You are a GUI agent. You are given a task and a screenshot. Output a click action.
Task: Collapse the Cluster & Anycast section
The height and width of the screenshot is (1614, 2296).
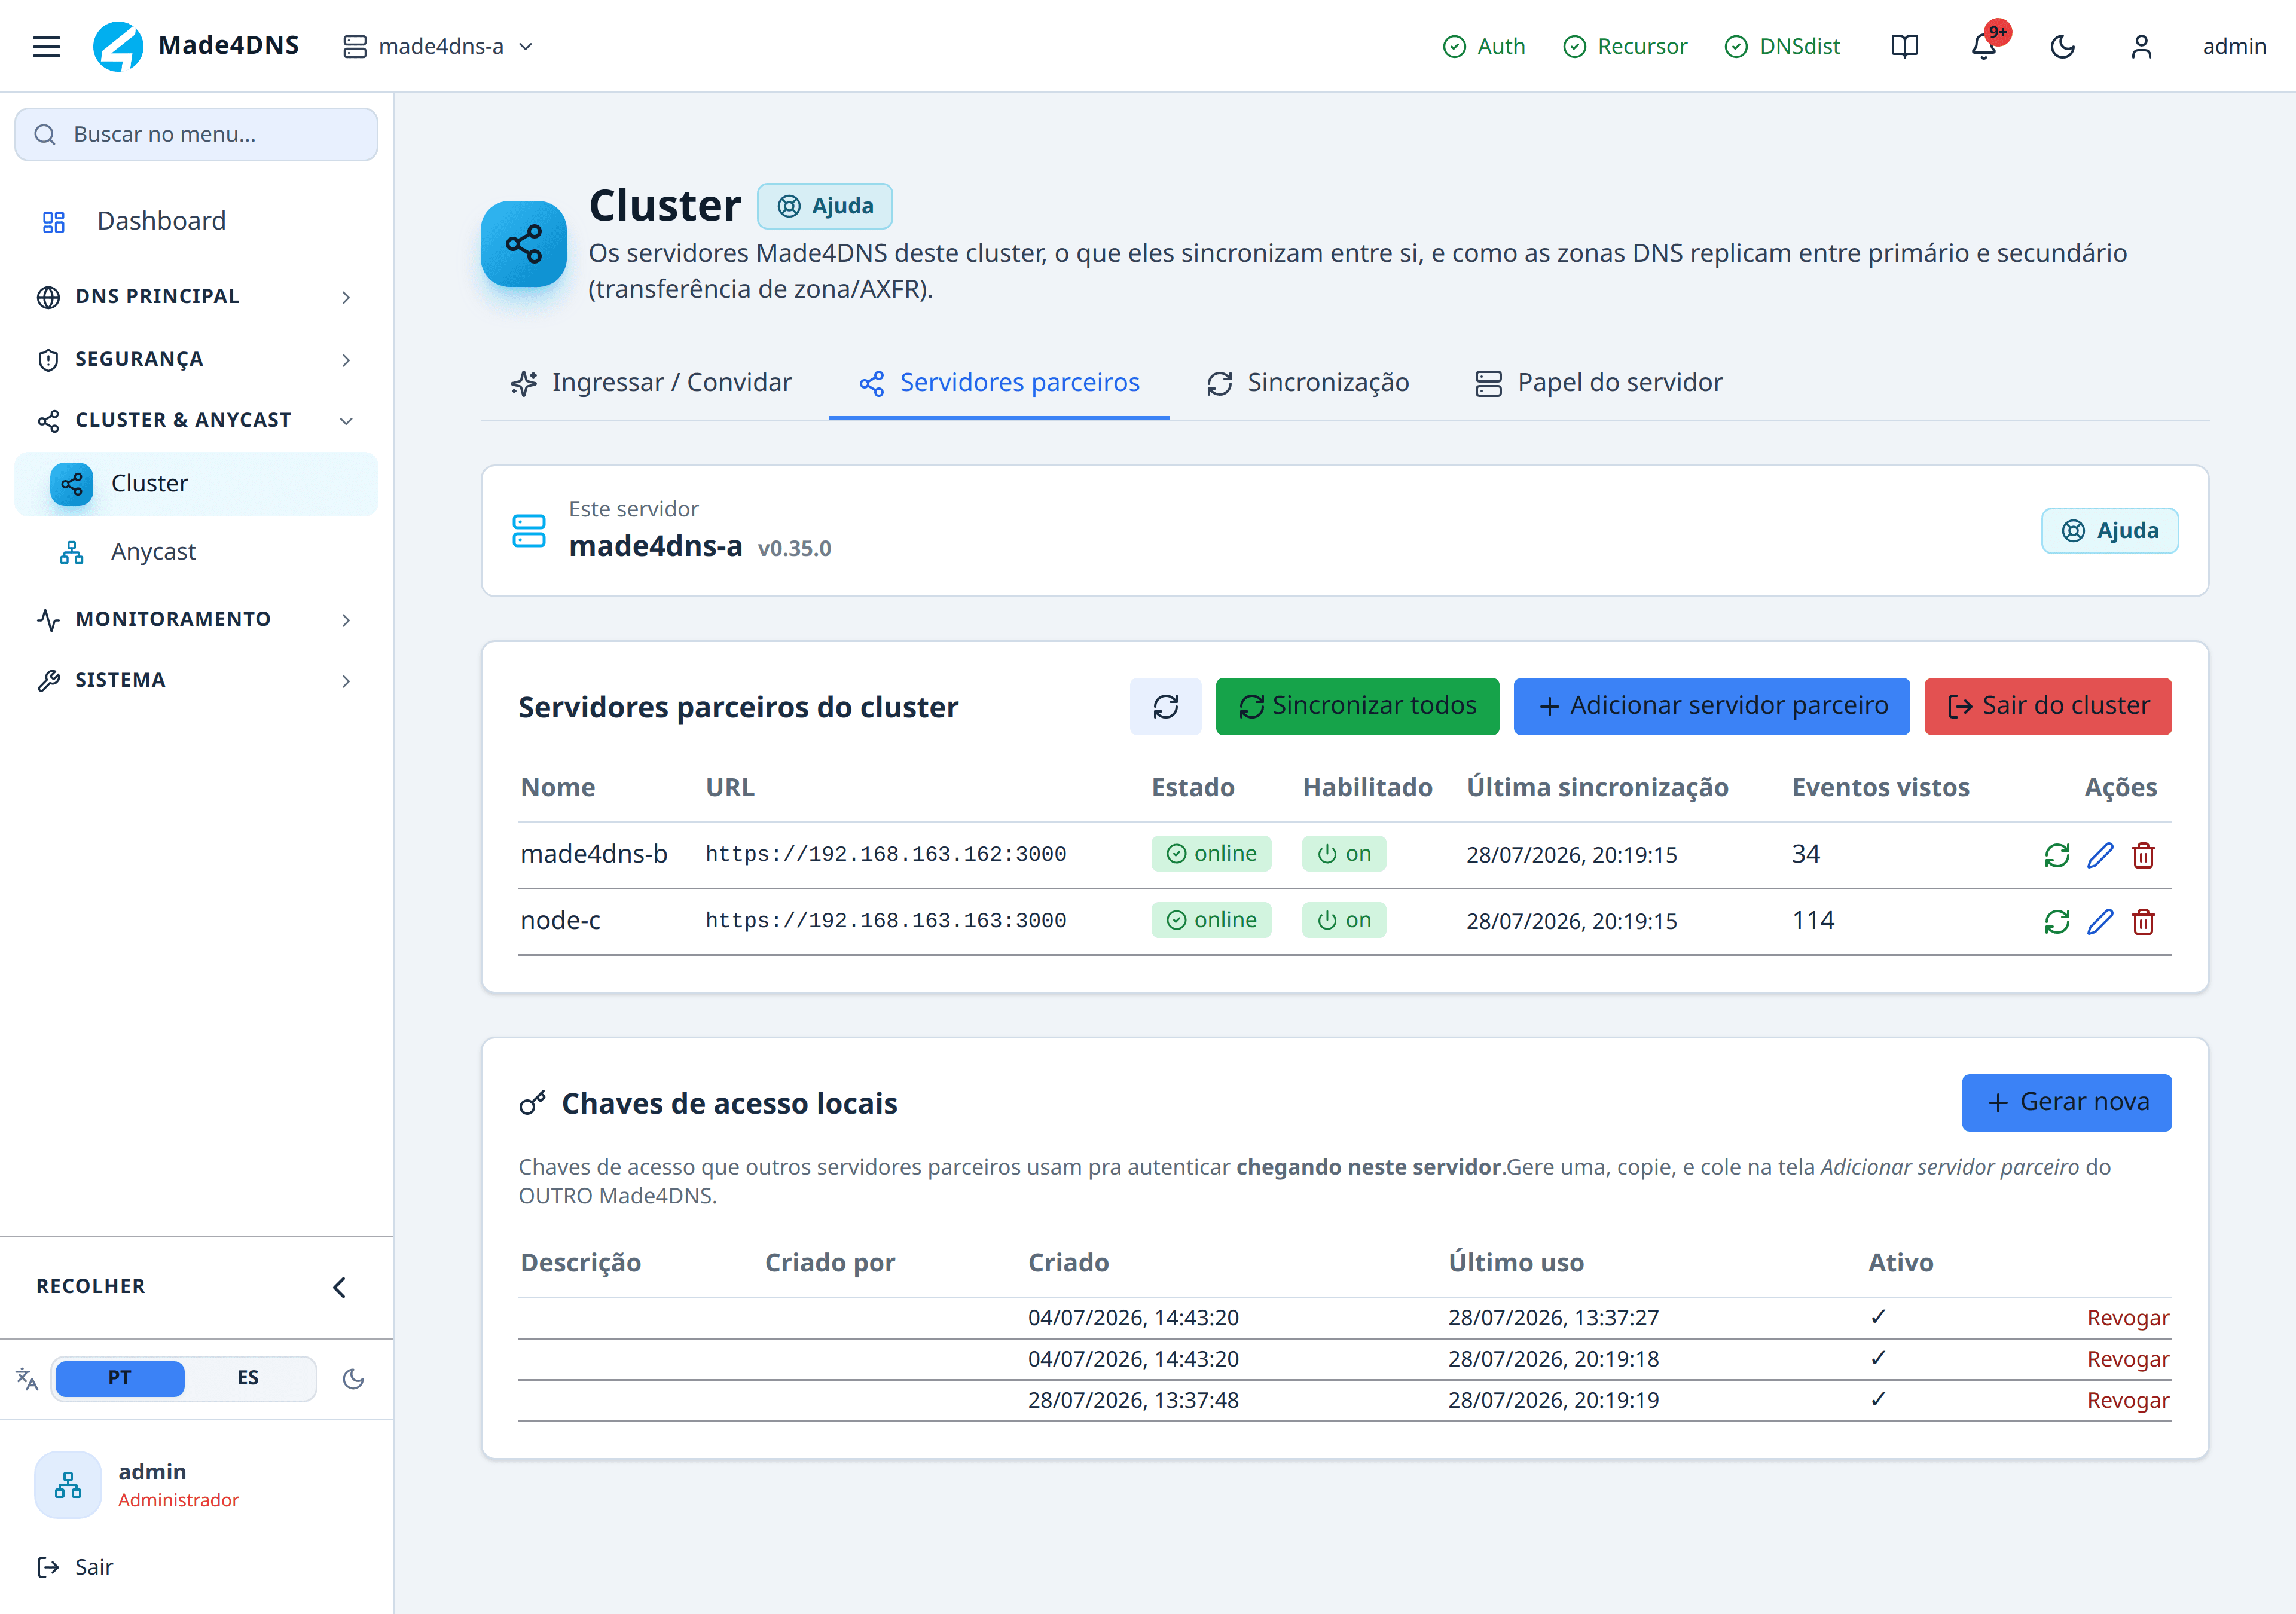point(196,420)
